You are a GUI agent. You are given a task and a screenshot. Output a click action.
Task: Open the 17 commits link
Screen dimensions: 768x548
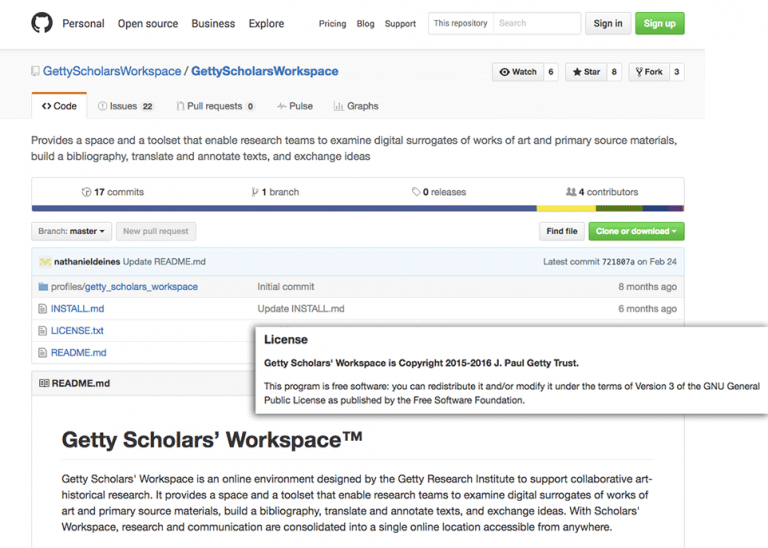coord(113,192)
